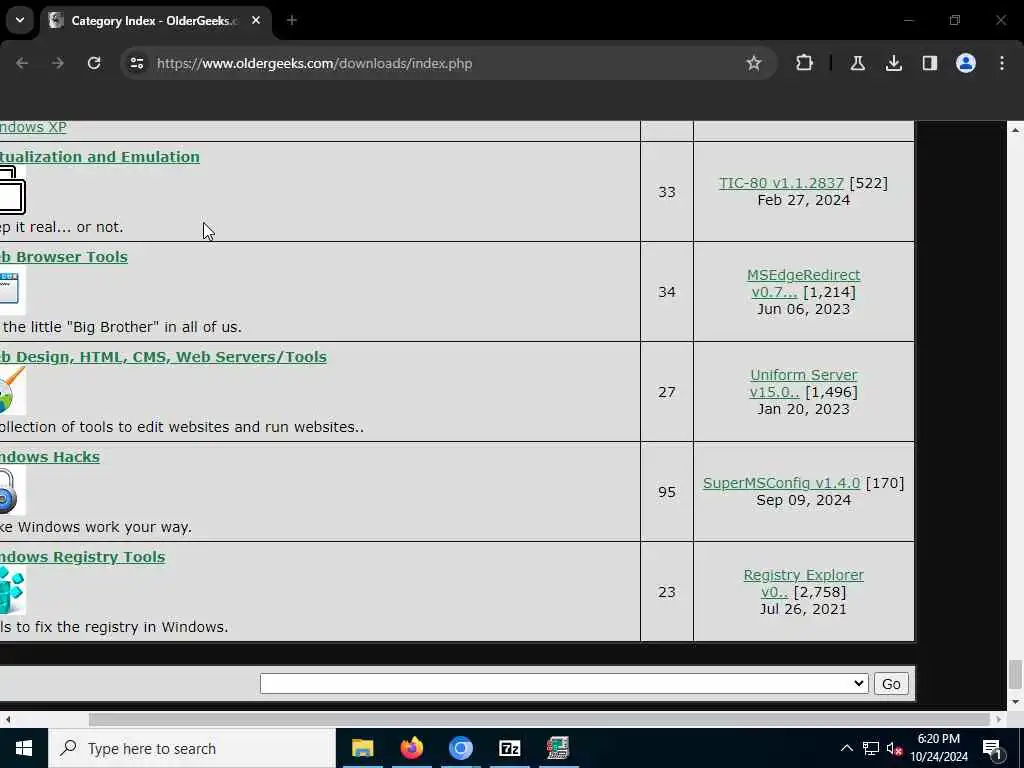
Task: Open File Explorer from the taskbar
Action: (x=362, y=748)
